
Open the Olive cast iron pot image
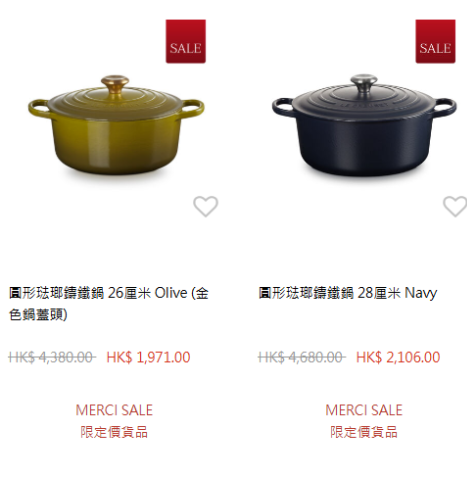coord(116,126)
